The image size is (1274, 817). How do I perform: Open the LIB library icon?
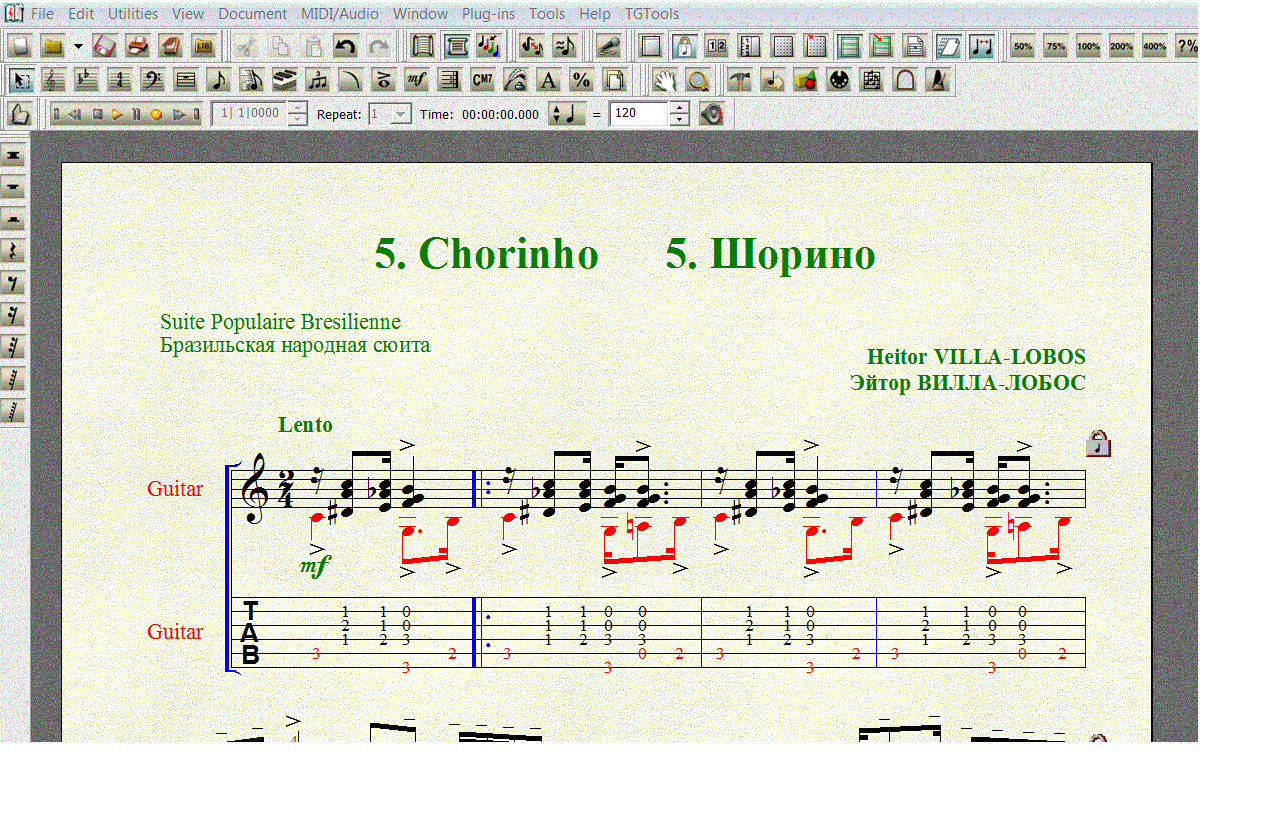point(205,46)
